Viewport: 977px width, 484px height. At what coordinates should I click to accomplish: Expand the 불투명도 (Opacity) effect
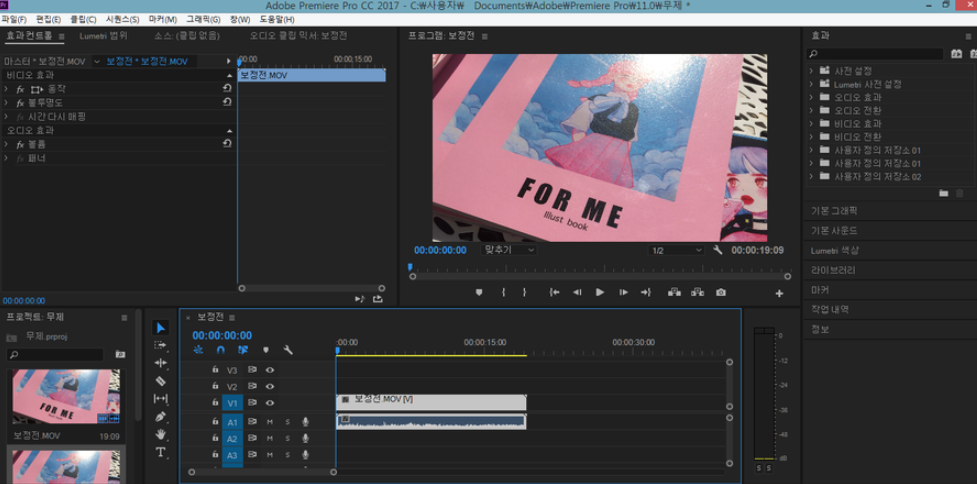tap(6, 103)
